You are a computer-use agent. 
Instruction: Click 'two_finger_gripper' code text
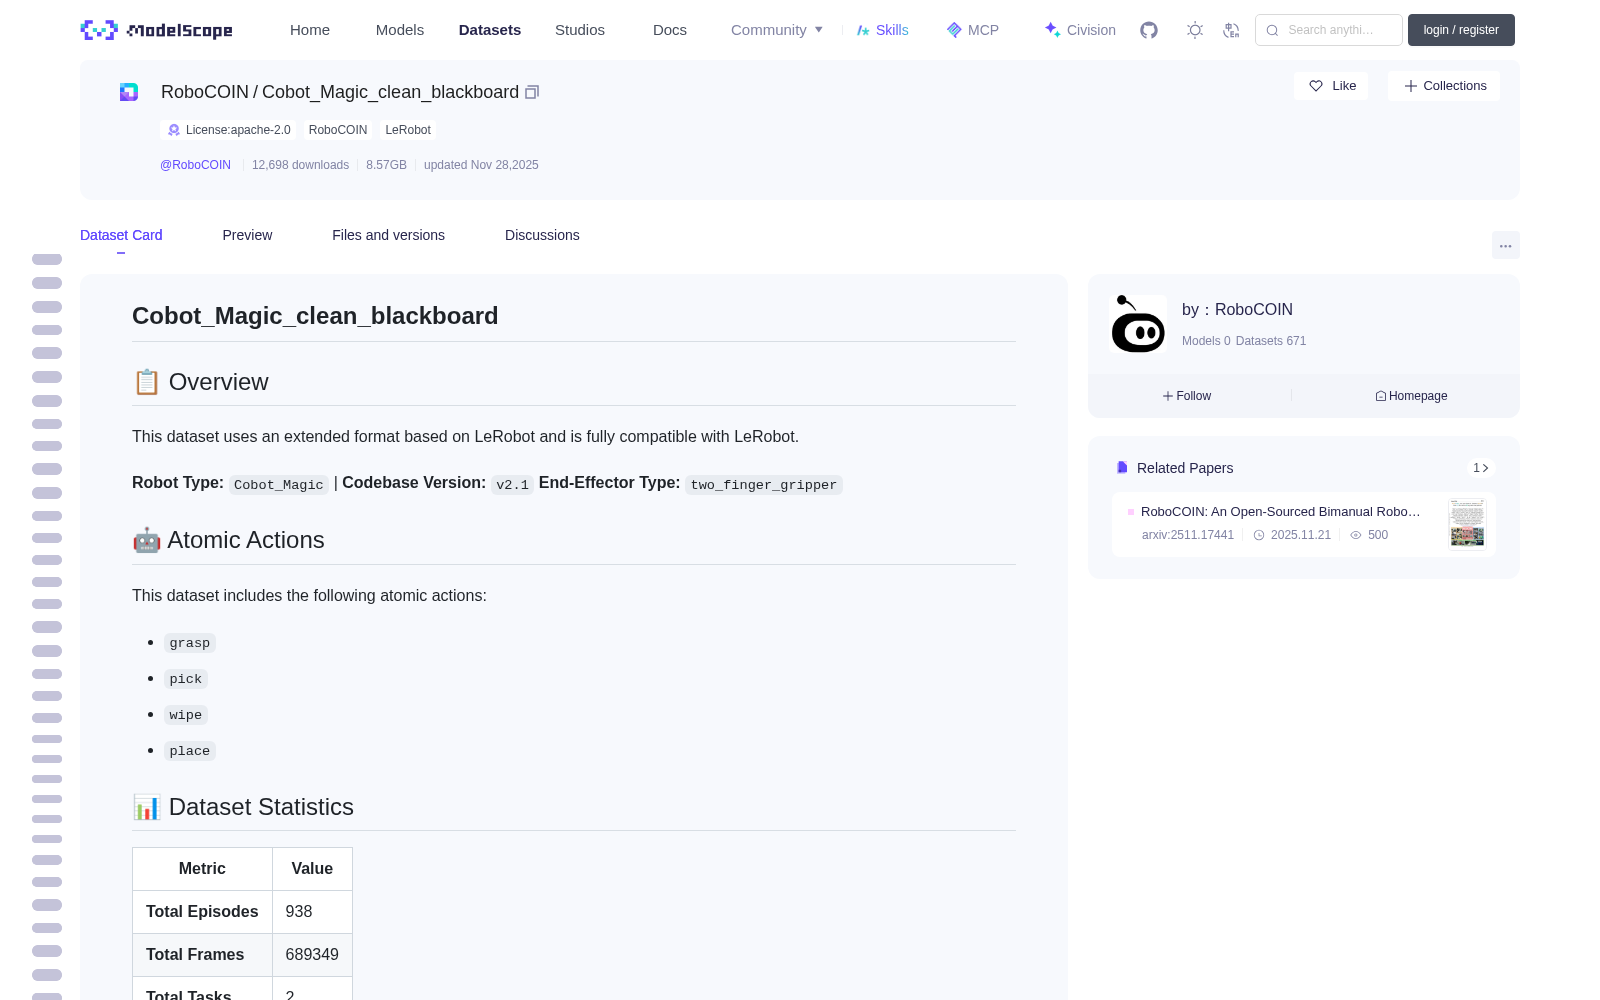coord(764,485)
